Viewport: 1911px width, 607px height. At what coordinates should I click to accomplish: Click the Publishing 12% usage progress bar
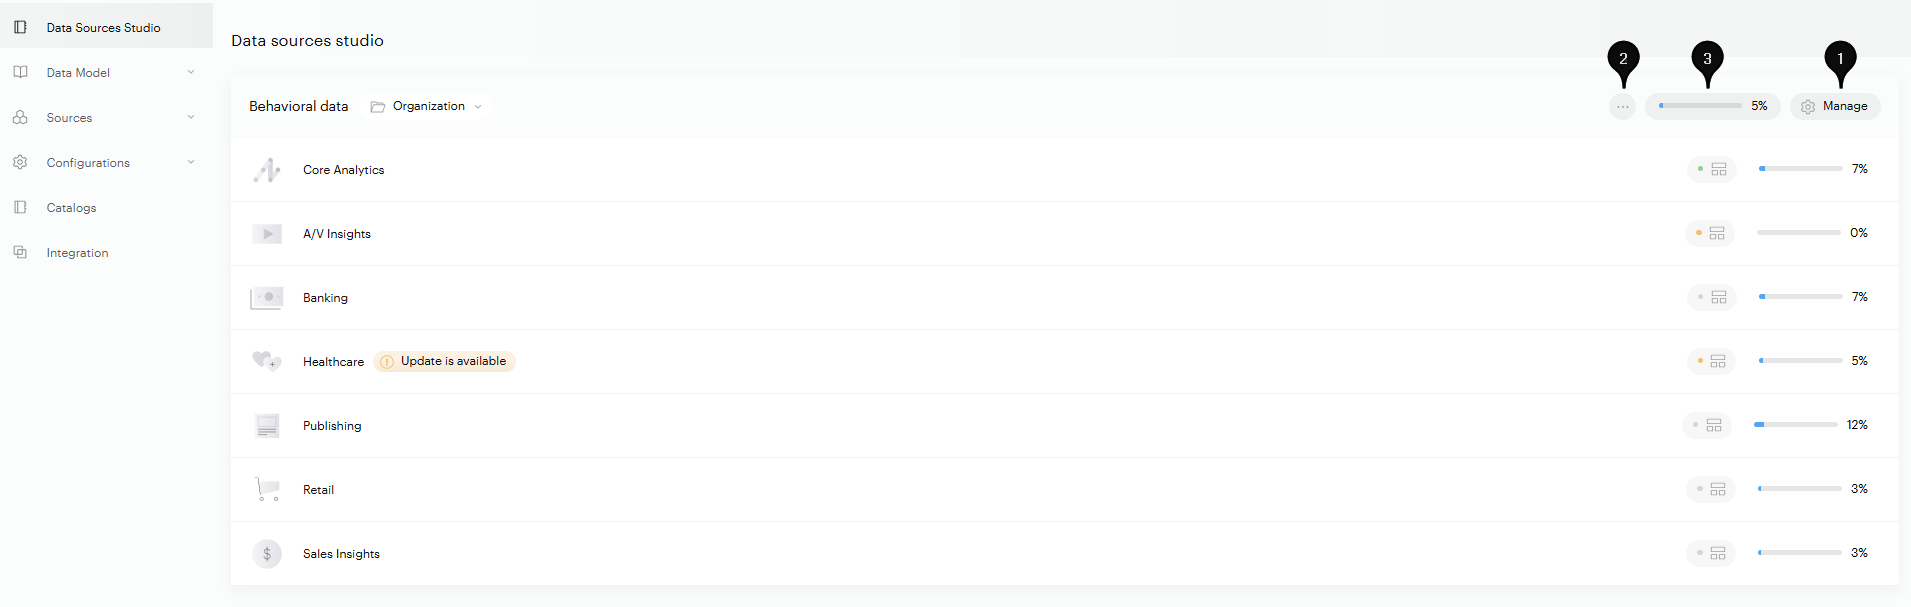[1796, 425]
